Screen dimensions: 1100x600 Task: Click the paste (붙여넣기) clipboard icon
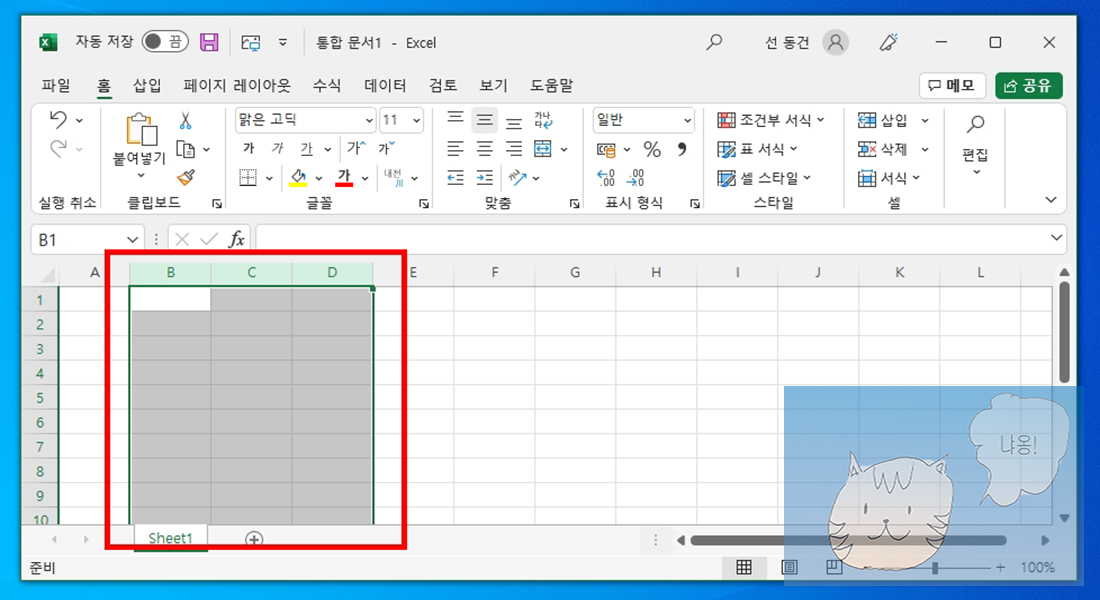pos(140,130)
